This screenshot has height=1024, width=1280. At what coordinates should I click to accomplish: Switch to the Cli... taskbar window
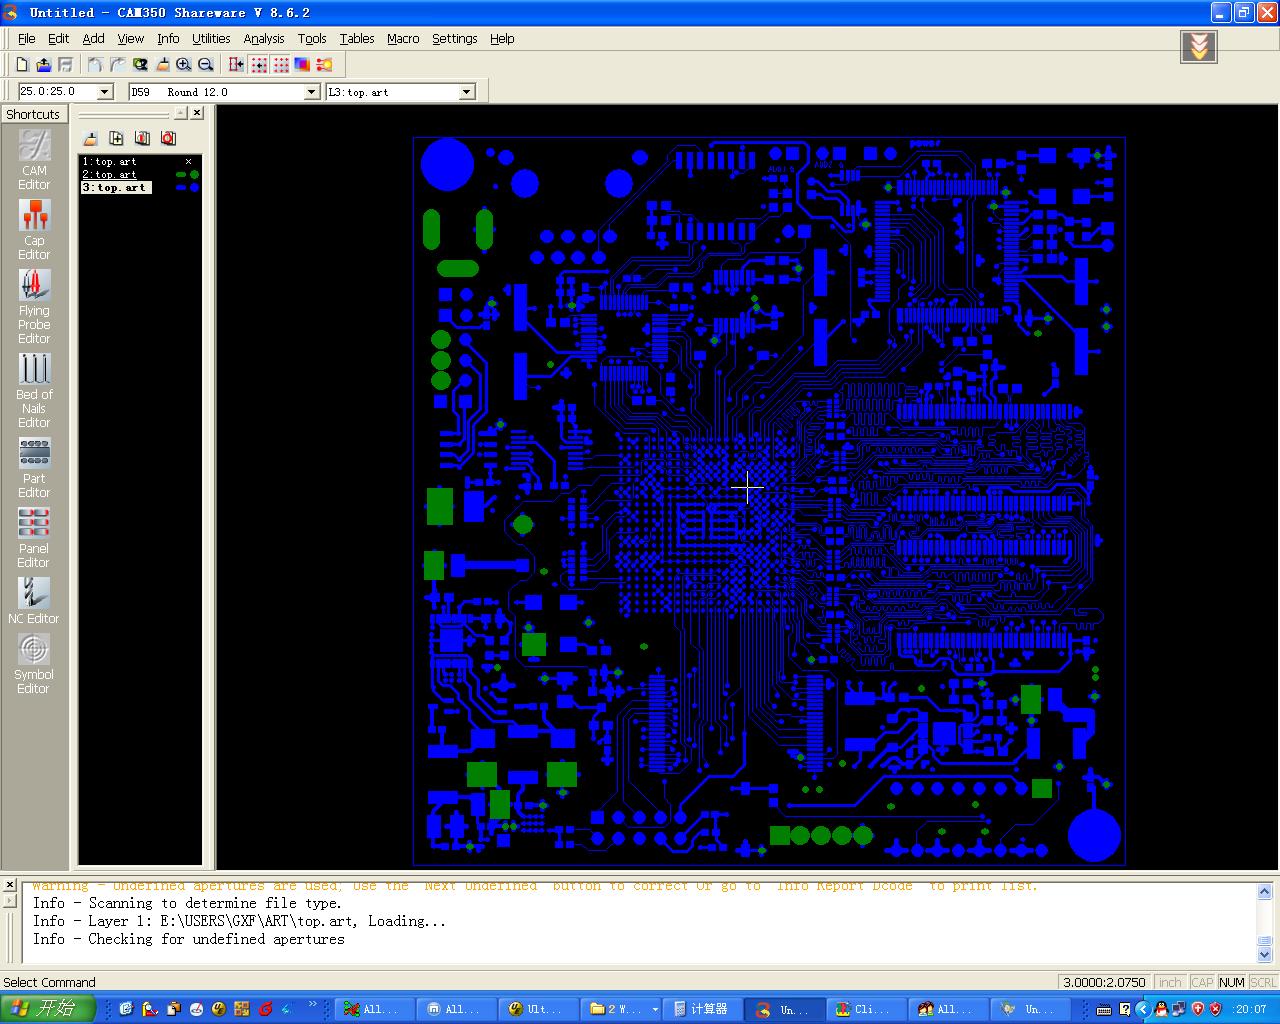coord(868,1009)
